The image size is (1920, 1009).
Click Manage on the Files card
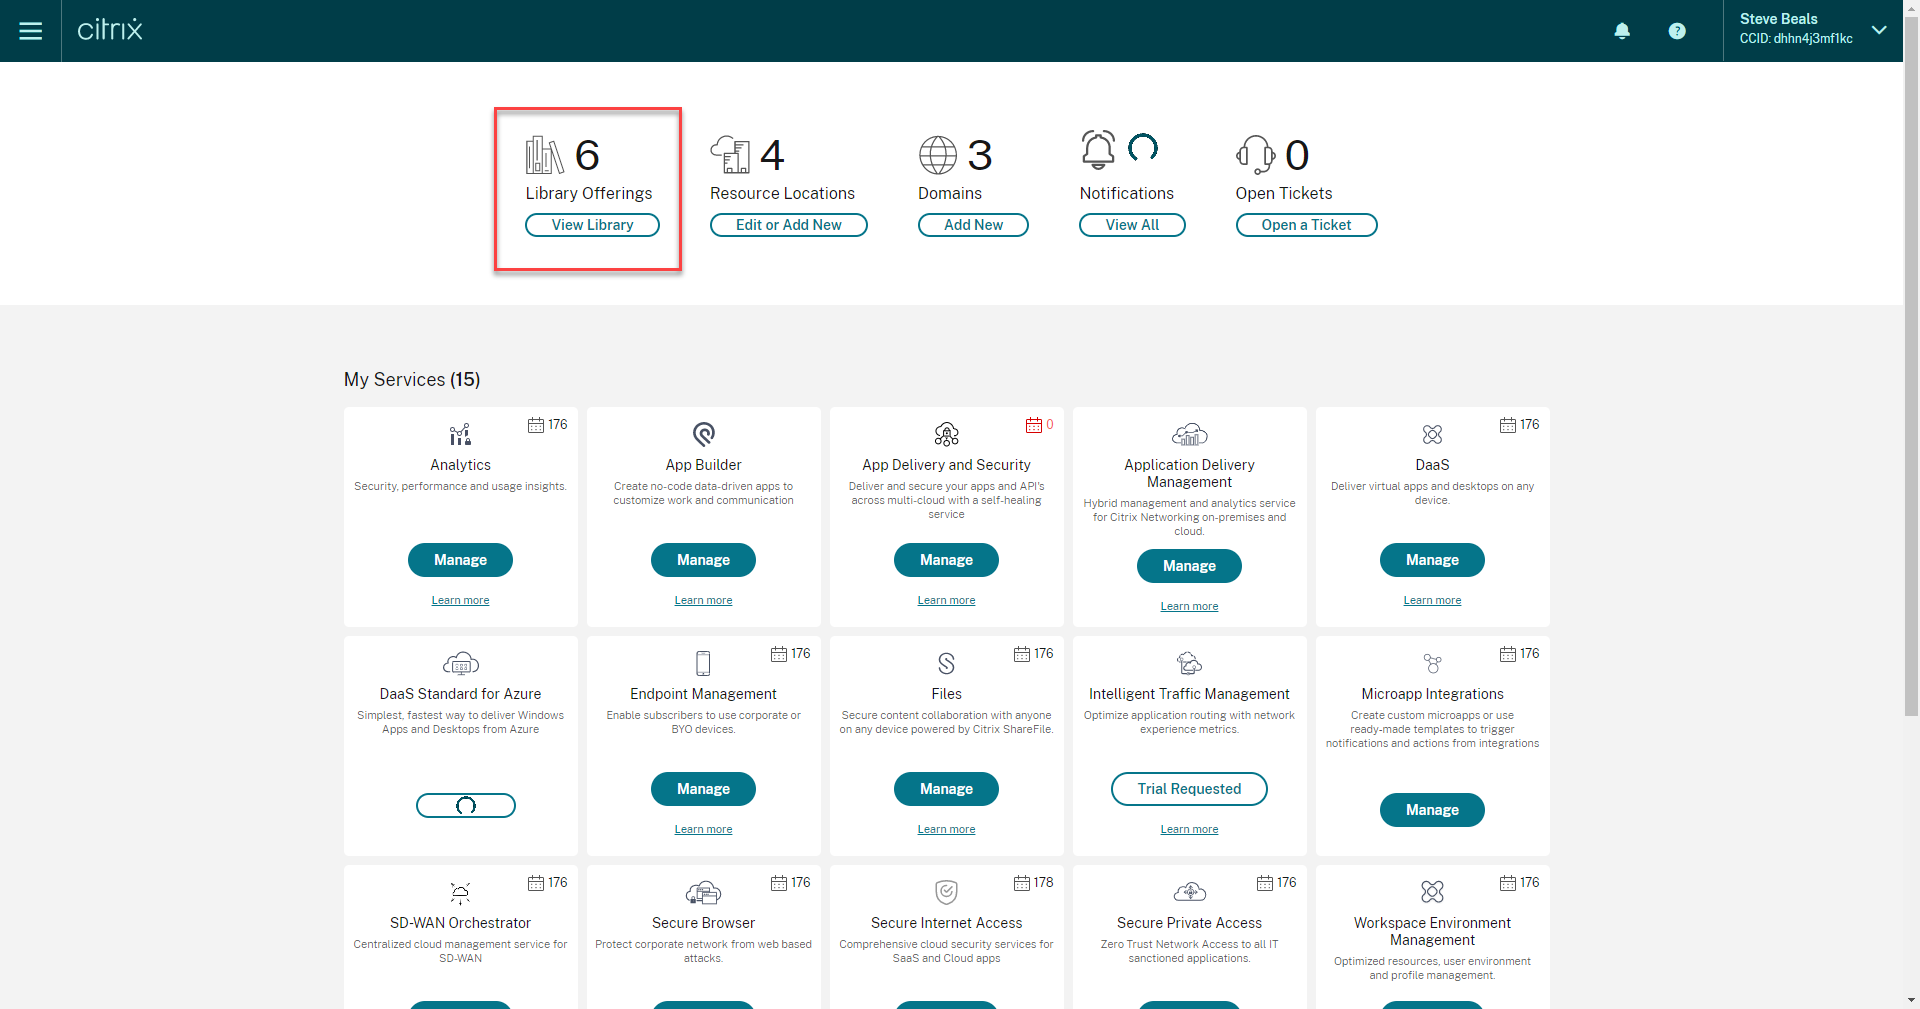tap(946, 789)
